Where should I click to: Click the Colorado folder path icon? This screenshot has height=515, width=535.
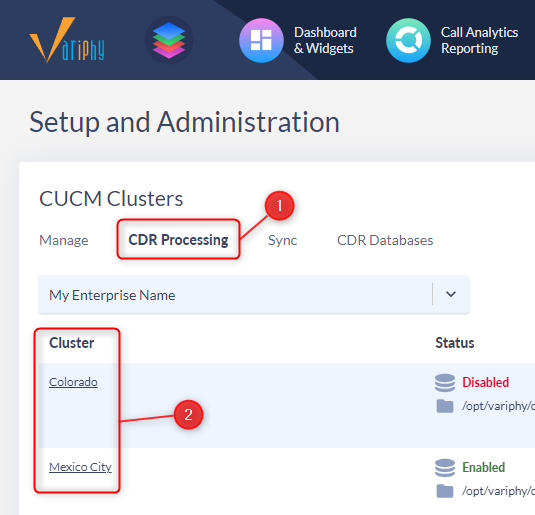click(x=445, y=406)
